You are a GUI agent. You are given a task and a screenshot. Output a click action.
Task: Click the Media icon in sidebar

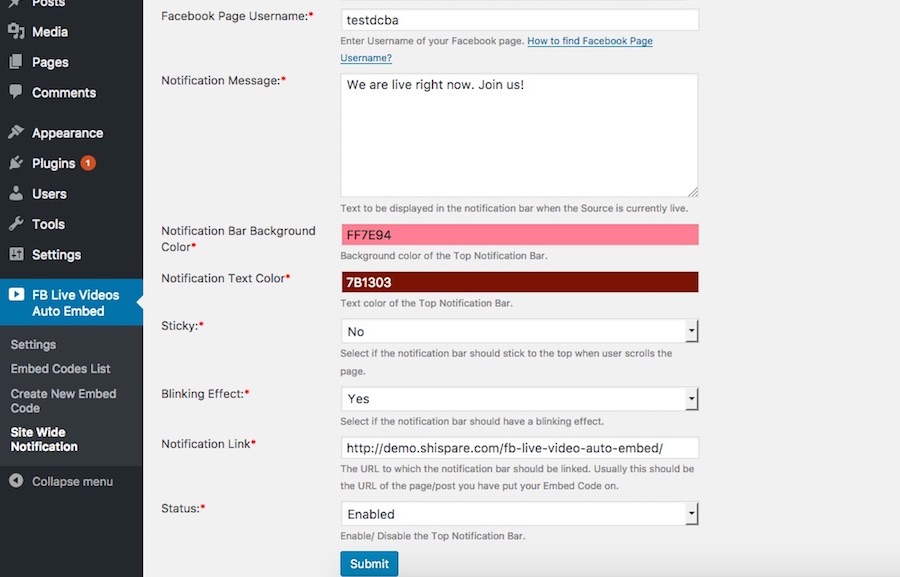(x=16, y=32)
